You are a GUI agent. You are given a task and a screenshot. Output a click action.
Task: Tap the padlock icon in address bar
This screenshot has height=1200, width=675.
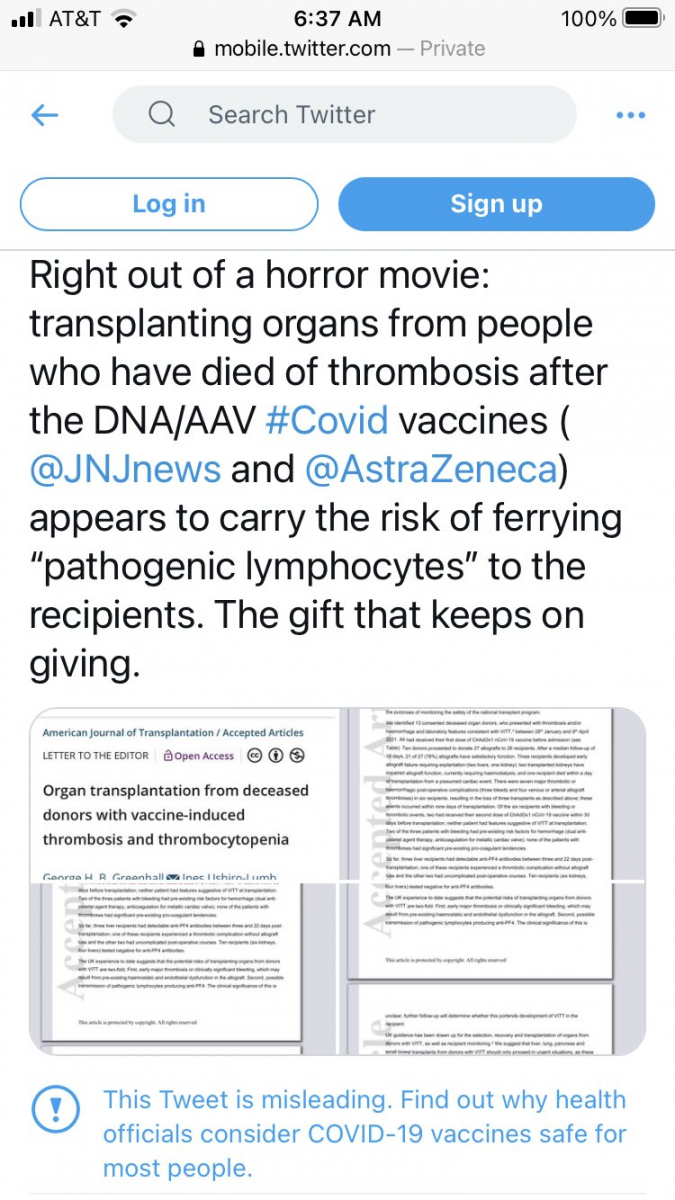coord(198,49)
